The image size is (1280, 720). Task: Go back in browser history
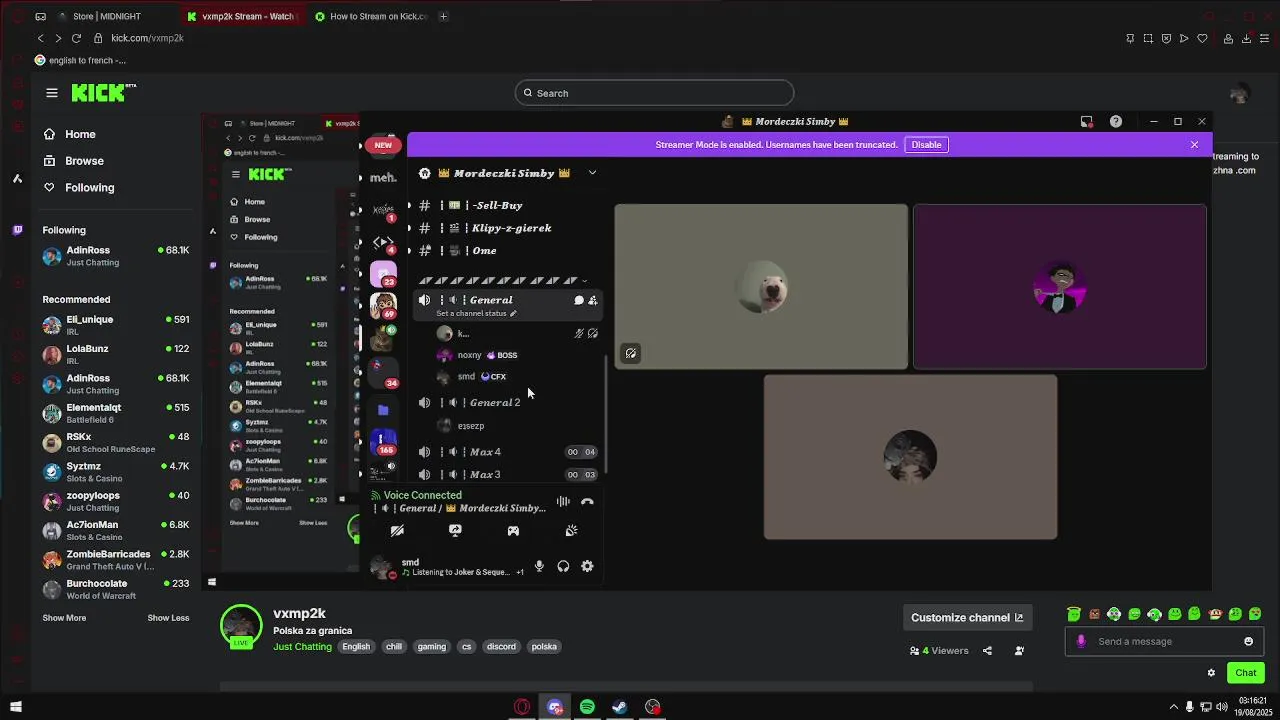pos(40,38)
